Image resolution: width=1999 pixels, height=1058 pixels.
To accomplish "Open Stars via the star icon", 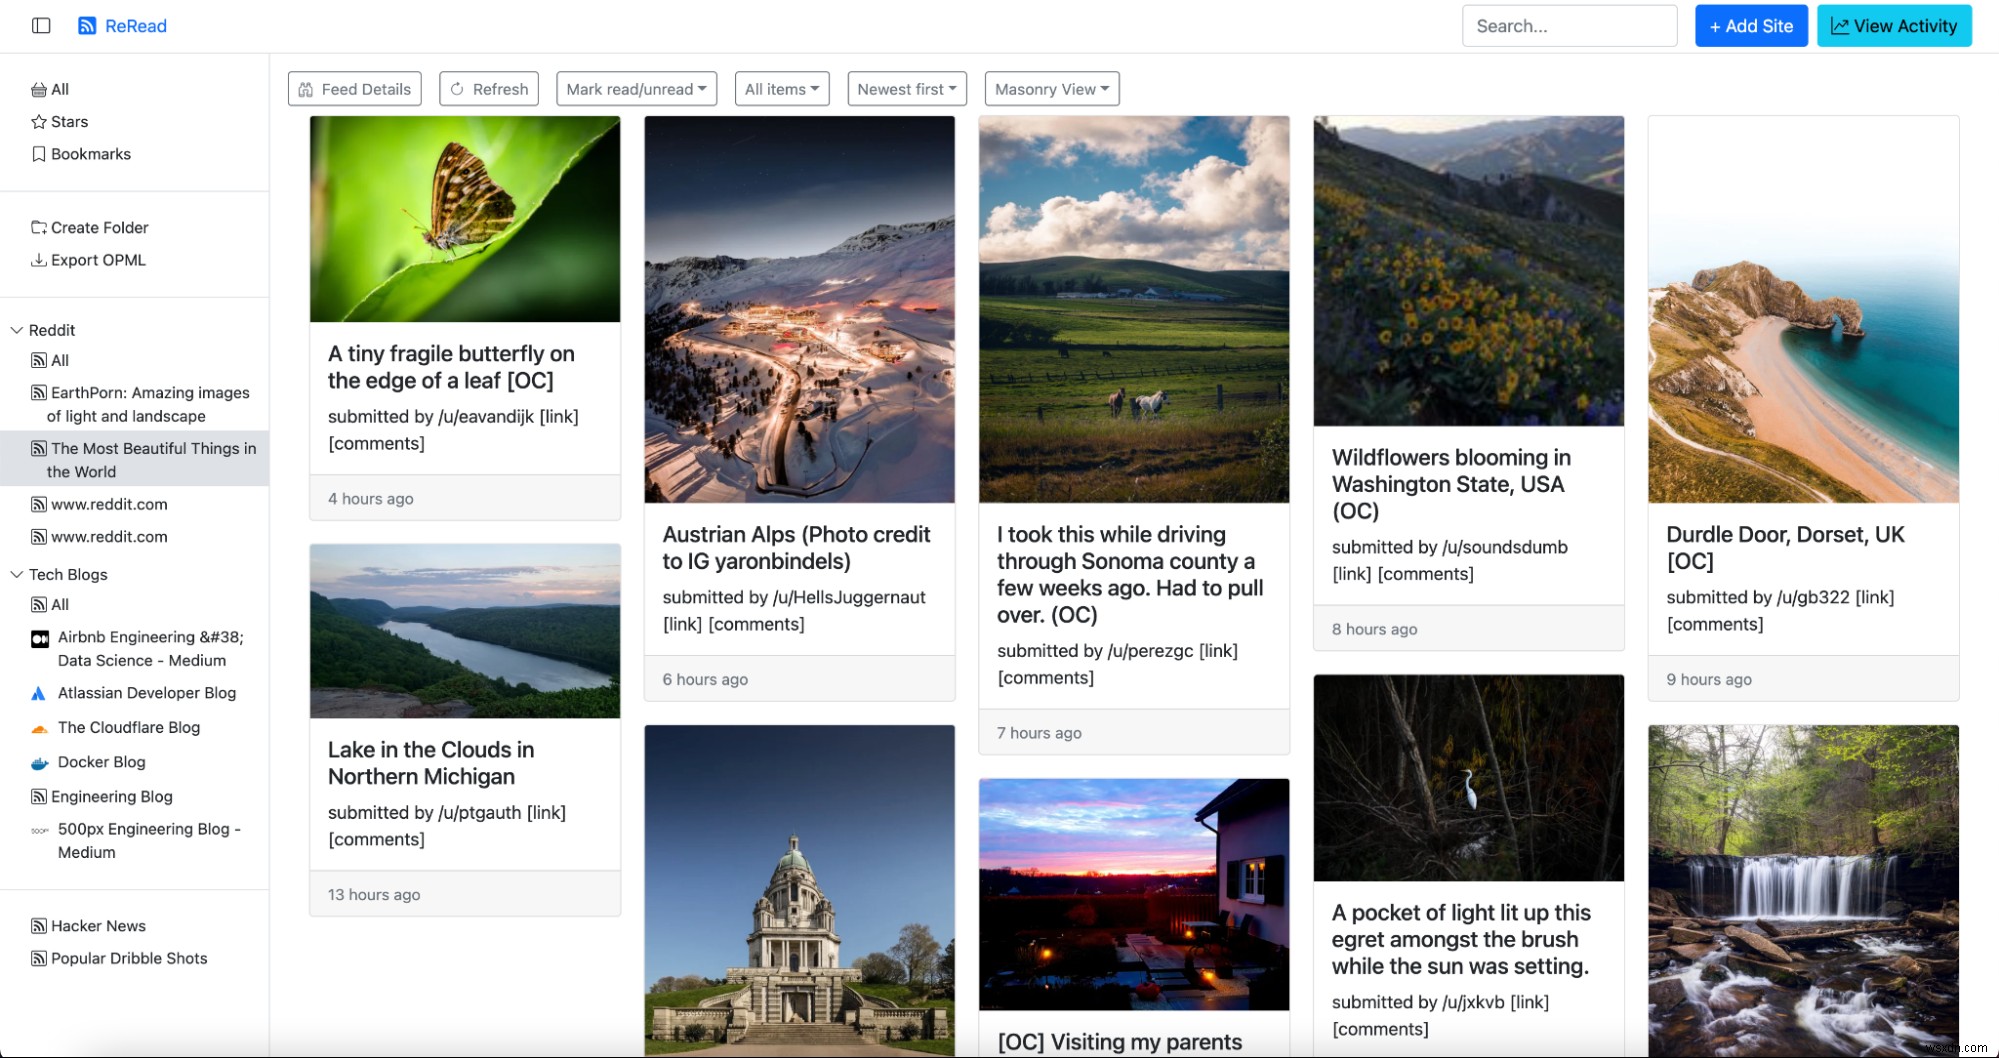I will pos(39,122).
